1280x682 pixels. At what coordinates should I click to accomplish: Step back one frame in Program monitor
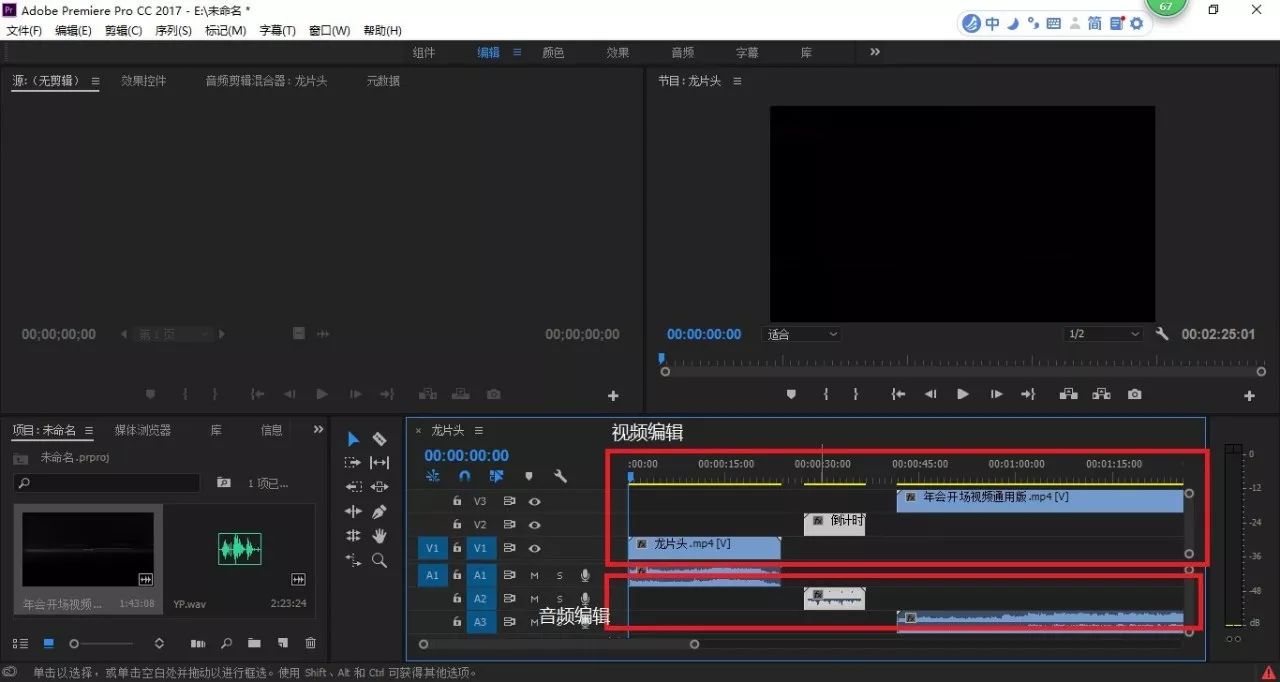[930, 394]
